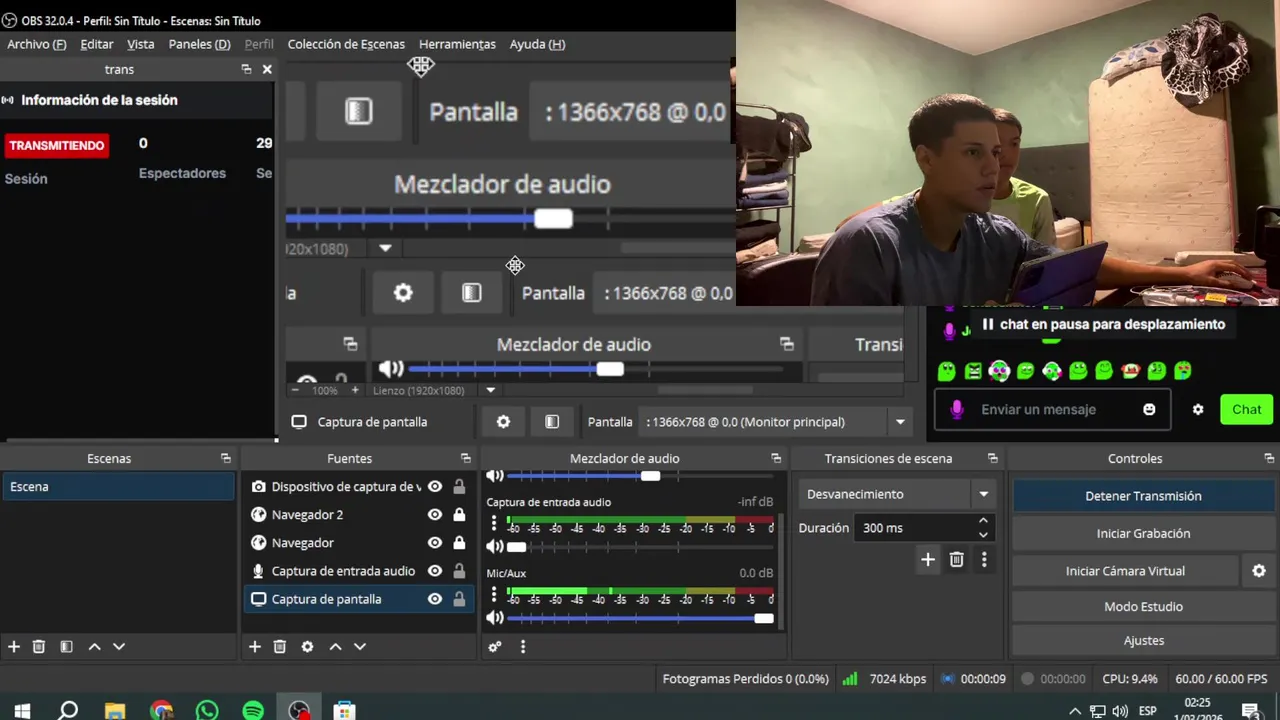Image resolution: width=1280 pixels, height=720 pixels.
Task: Add a new scene in Escenas panel
Action: 14,647
